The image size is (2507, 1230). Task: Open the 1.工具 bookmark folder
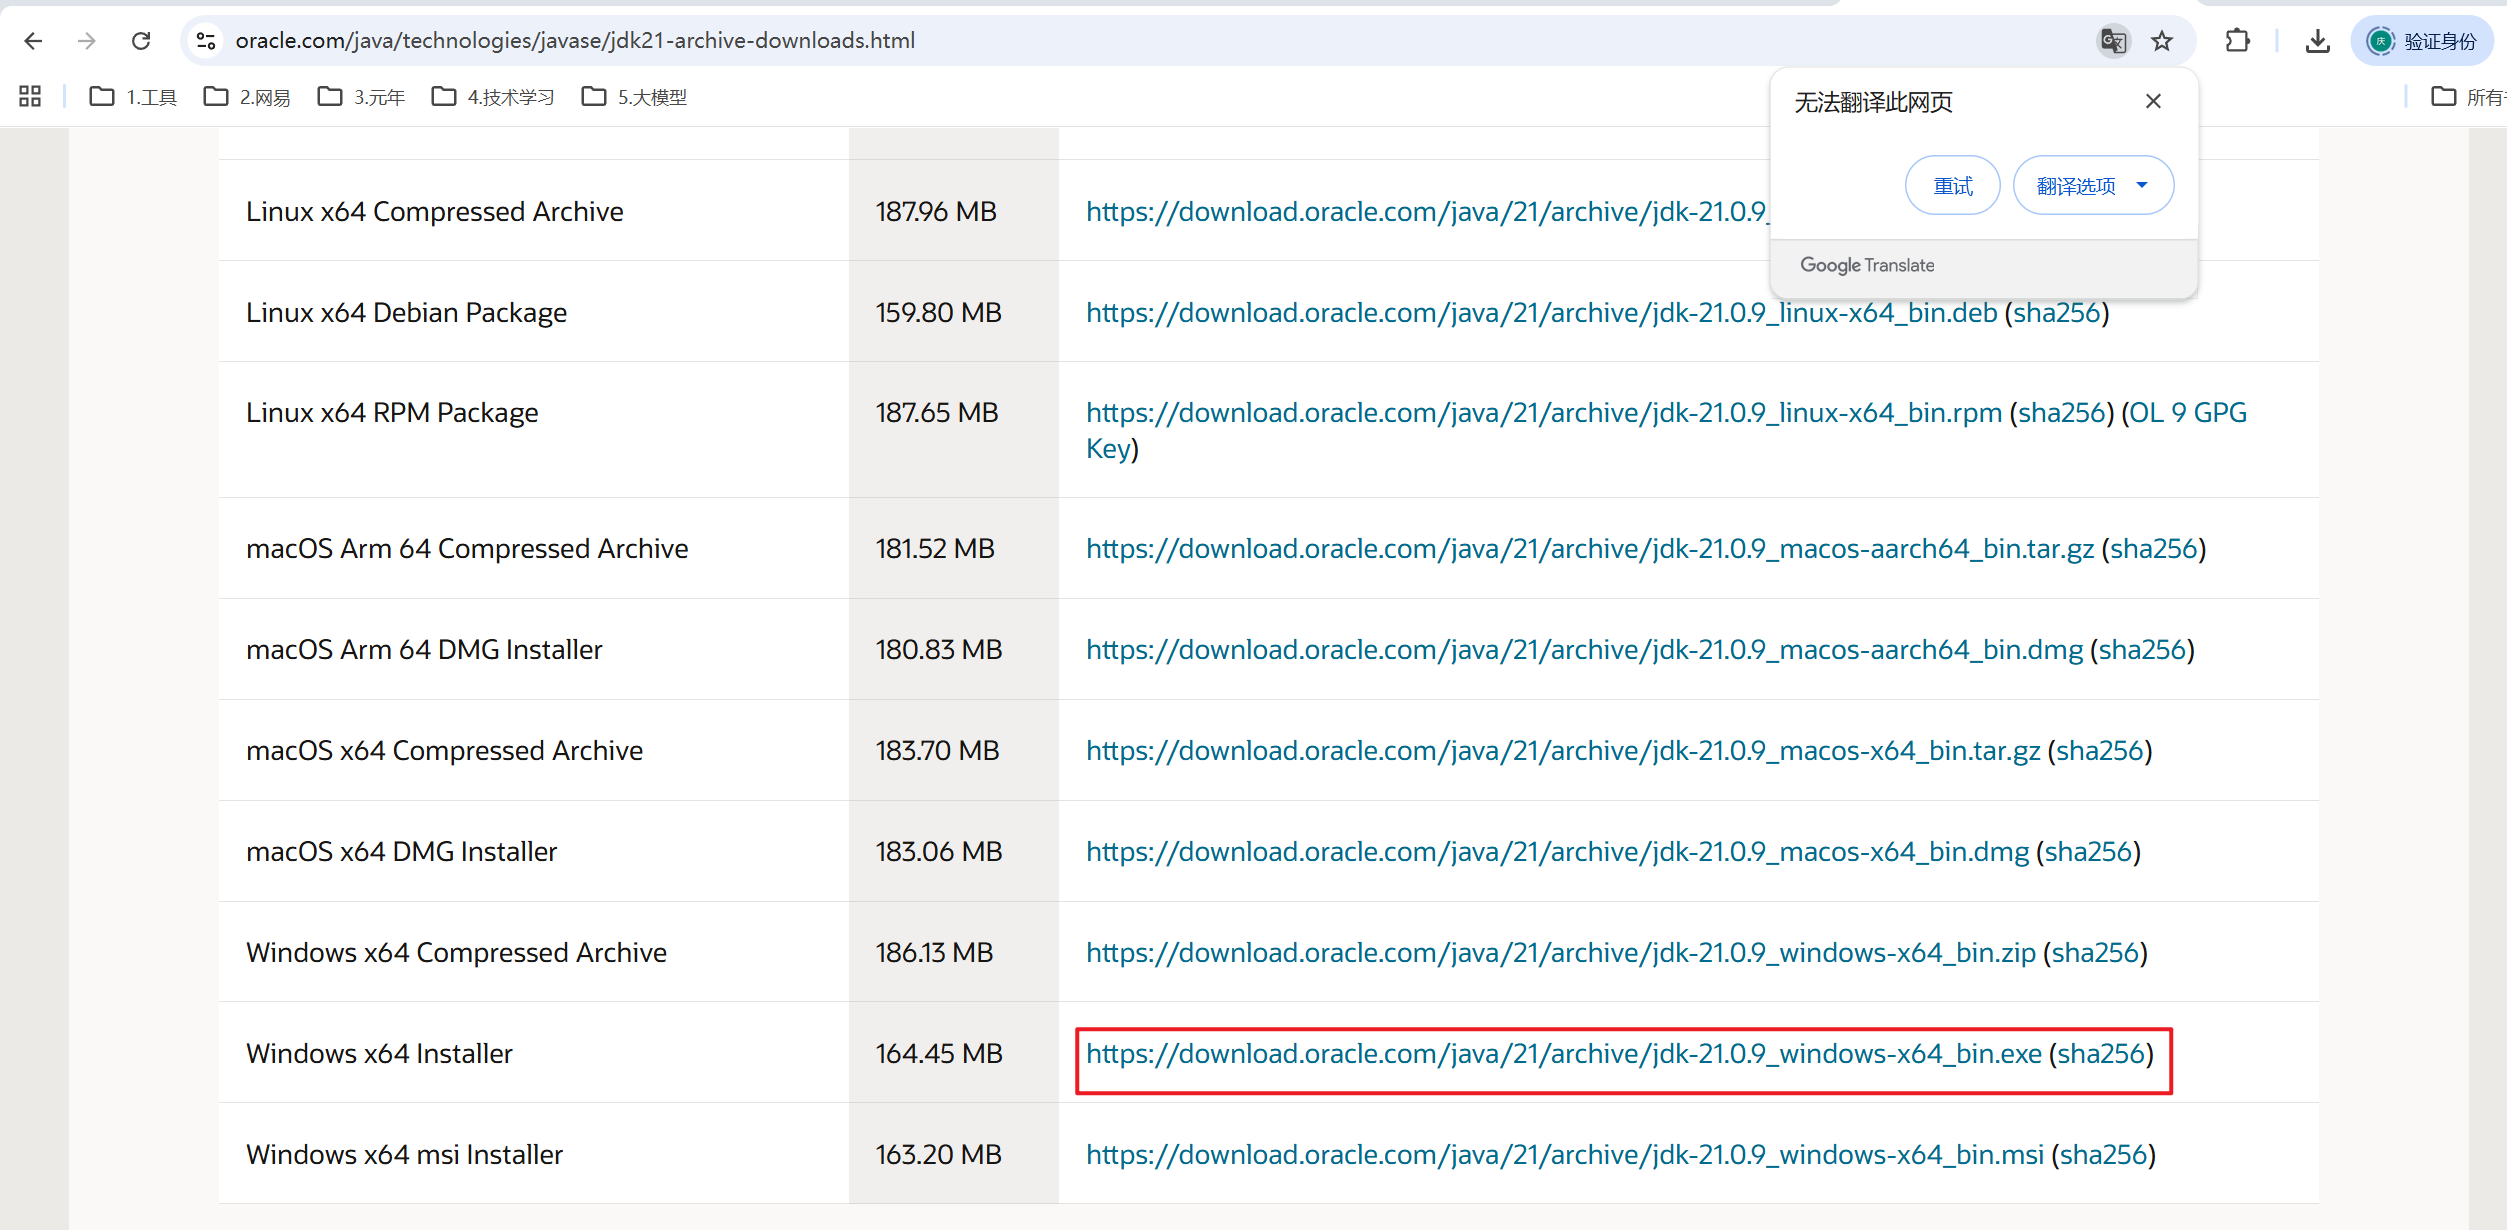click(x=134, y=97)
